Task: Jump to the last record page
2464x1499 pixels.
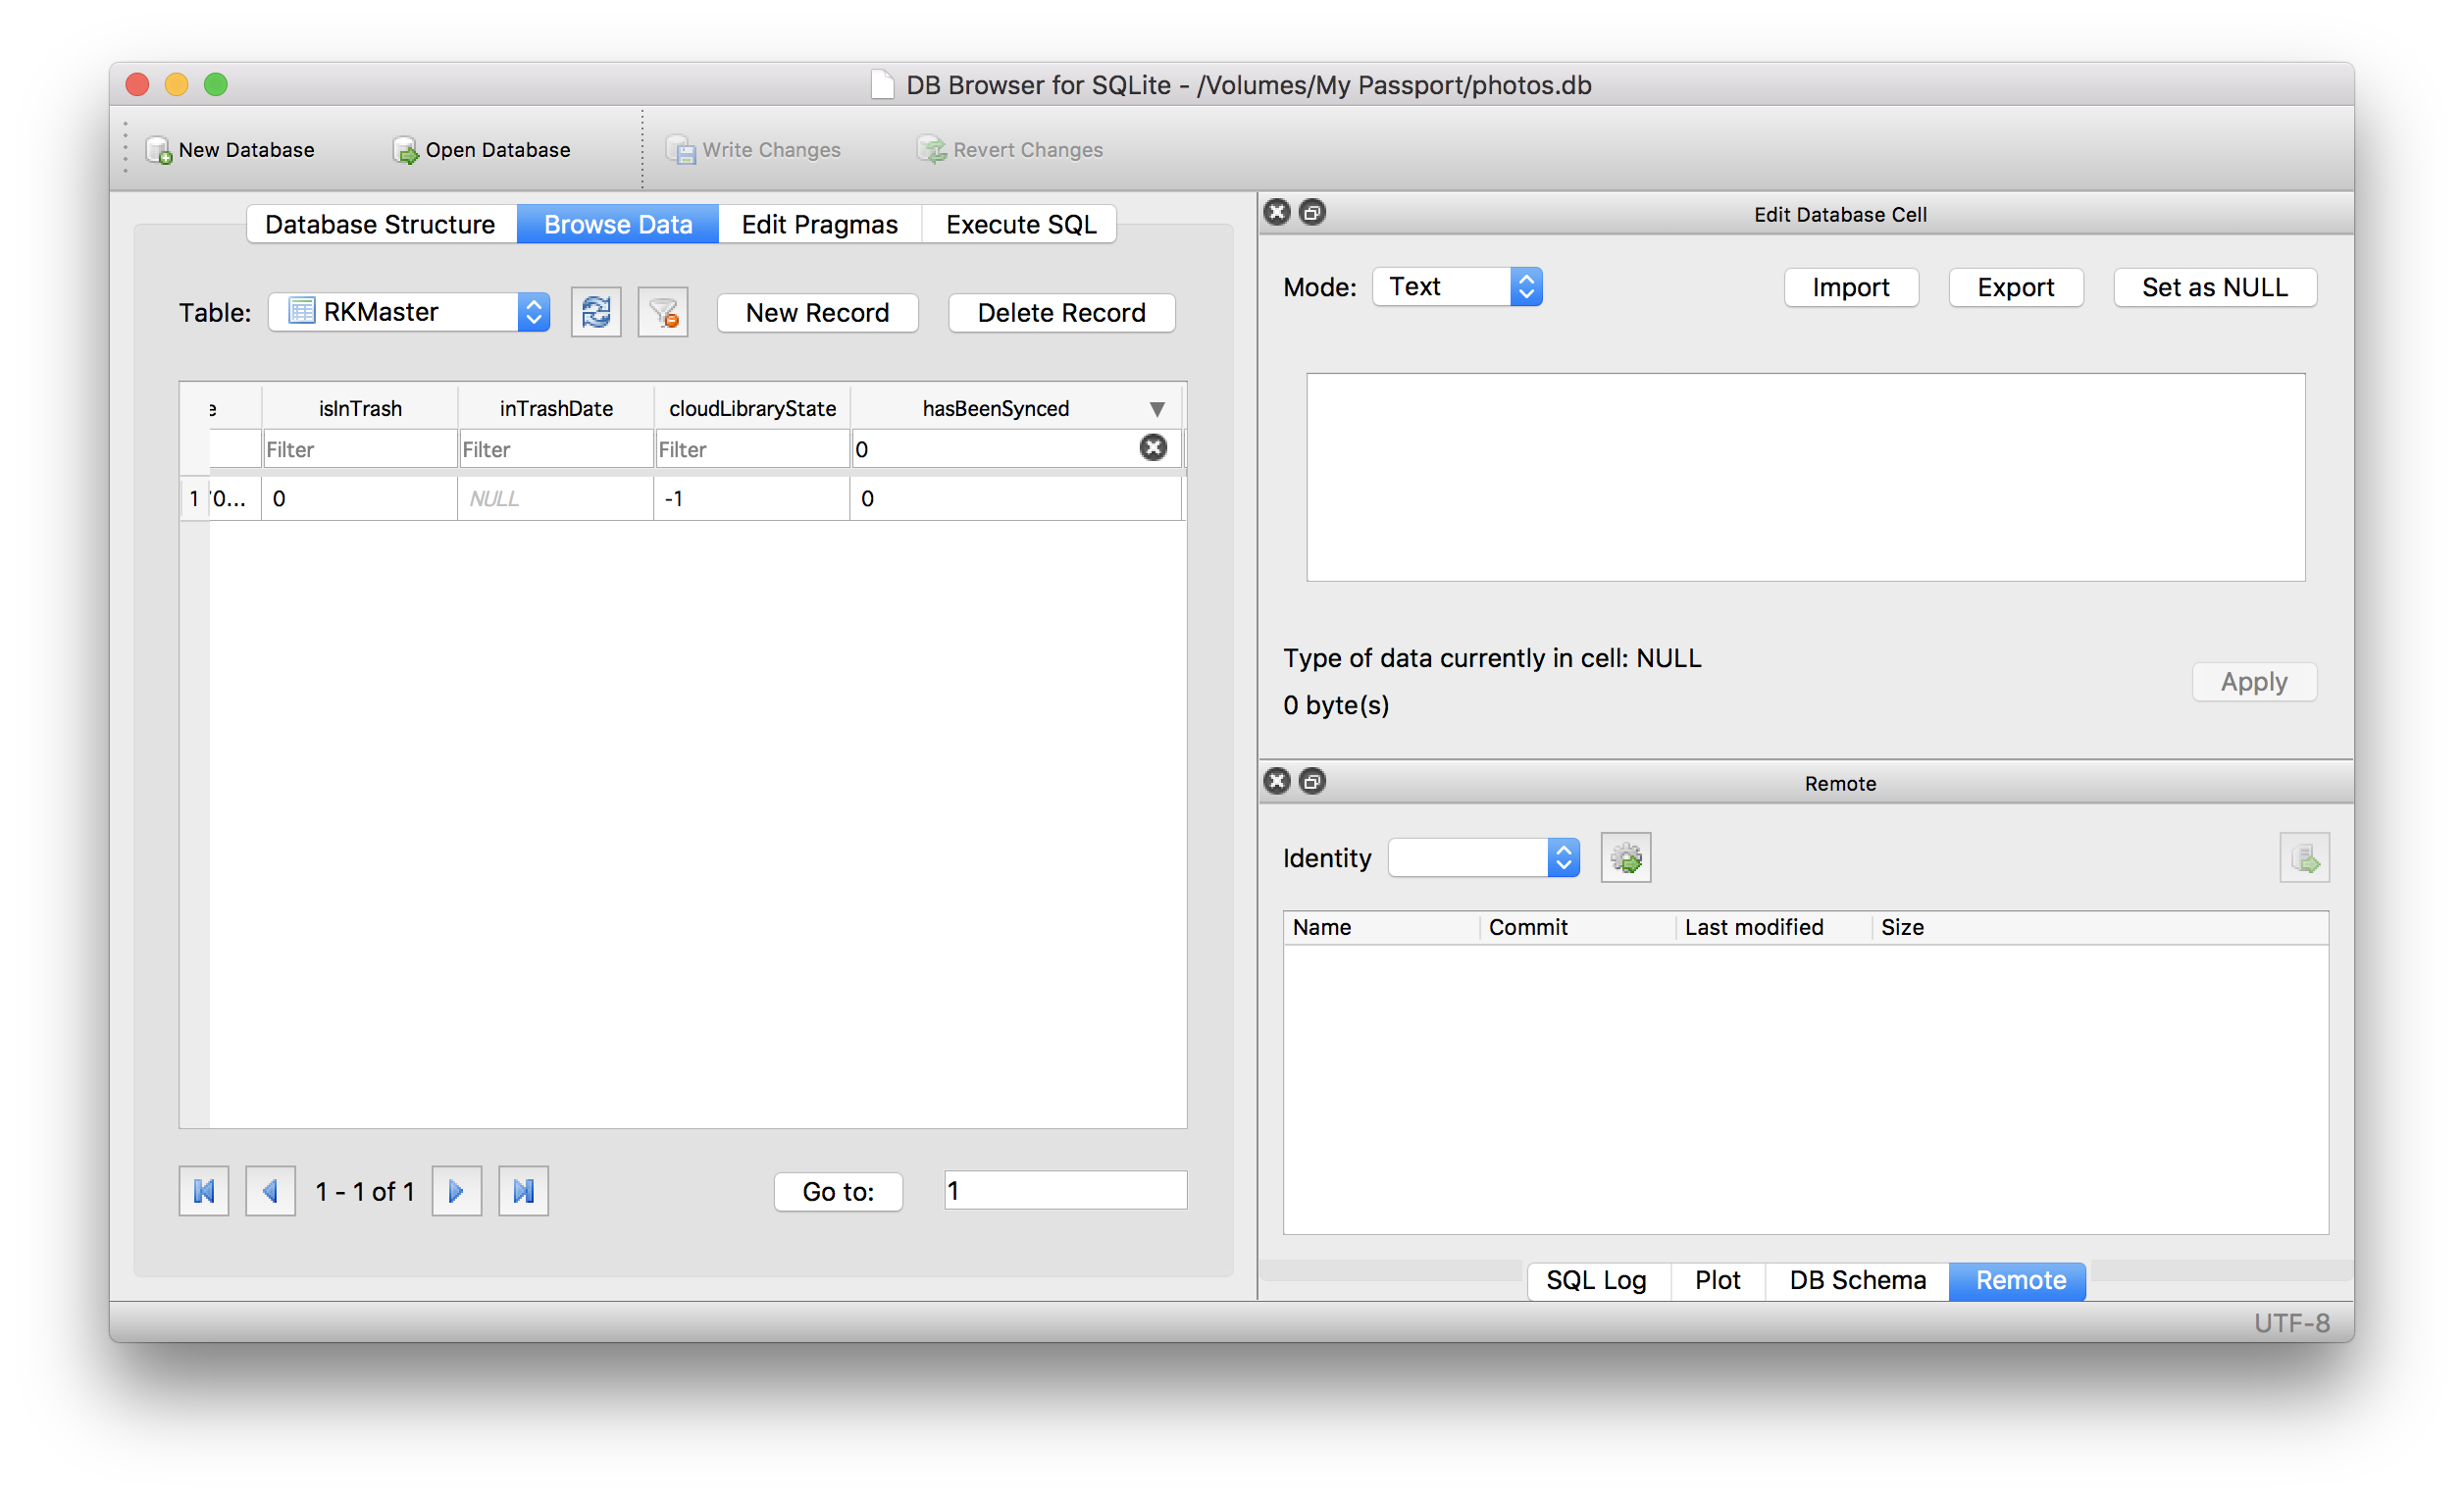Action: click(523, 1191)
